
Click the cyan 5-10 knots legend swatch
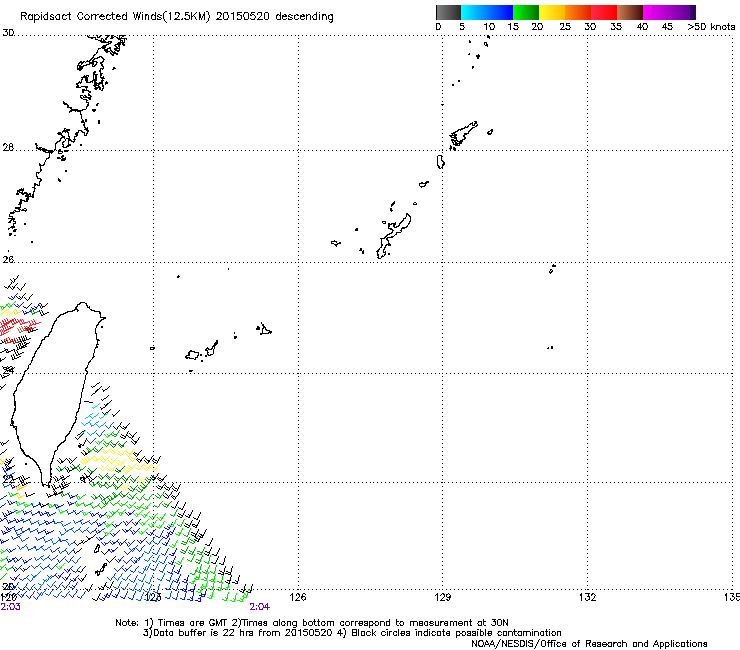473,12
